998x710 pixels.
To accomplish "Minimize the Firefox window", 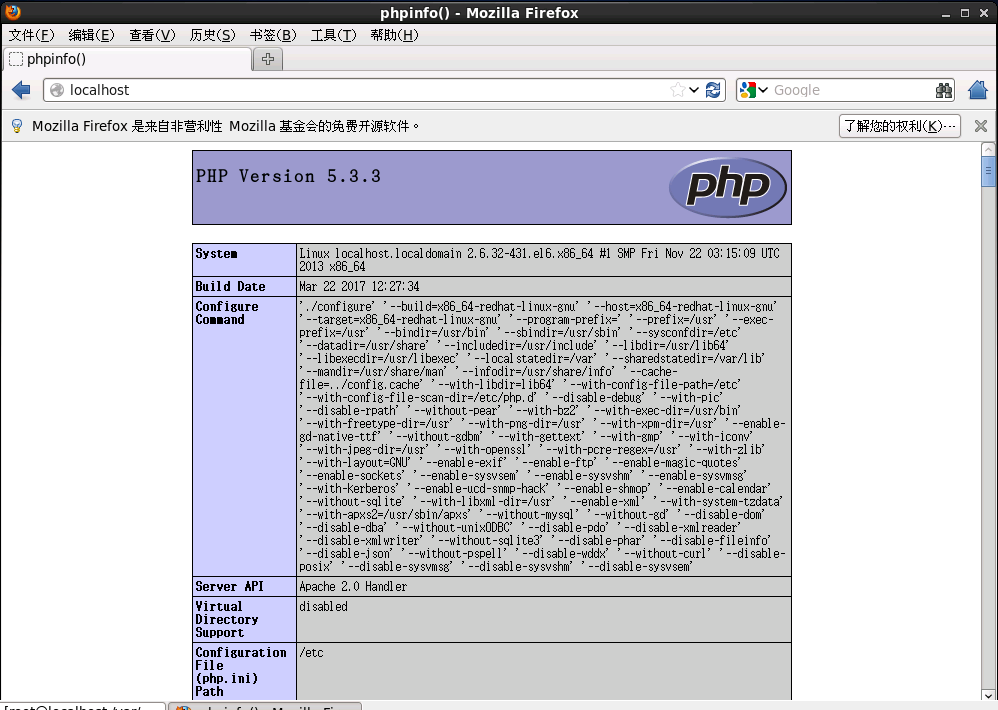I will (946, 13).
